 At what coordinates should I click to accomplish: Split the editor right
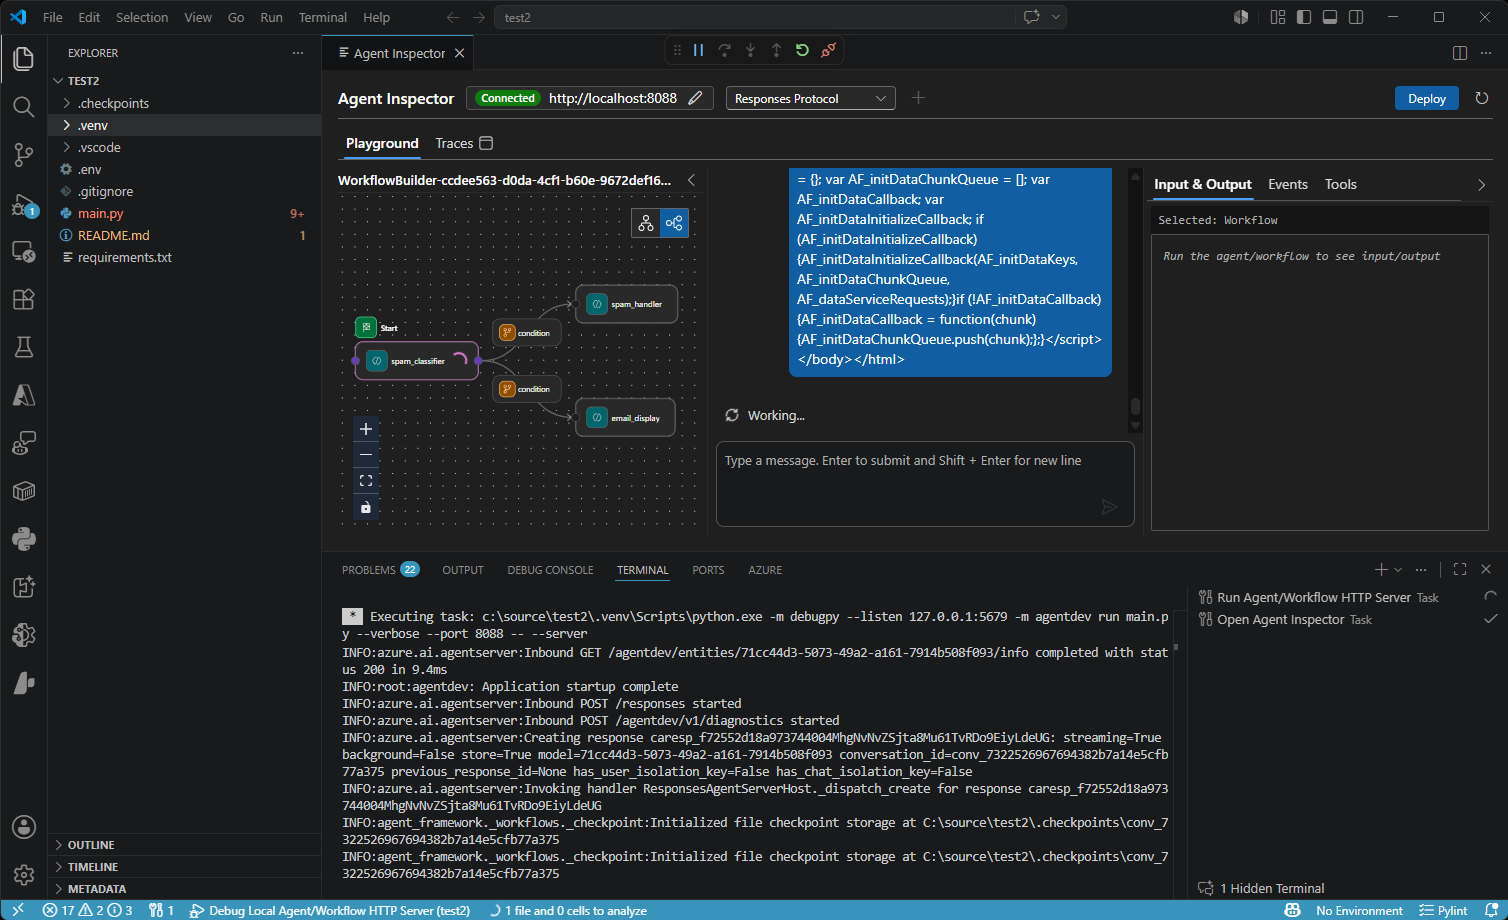point(1460,53)
